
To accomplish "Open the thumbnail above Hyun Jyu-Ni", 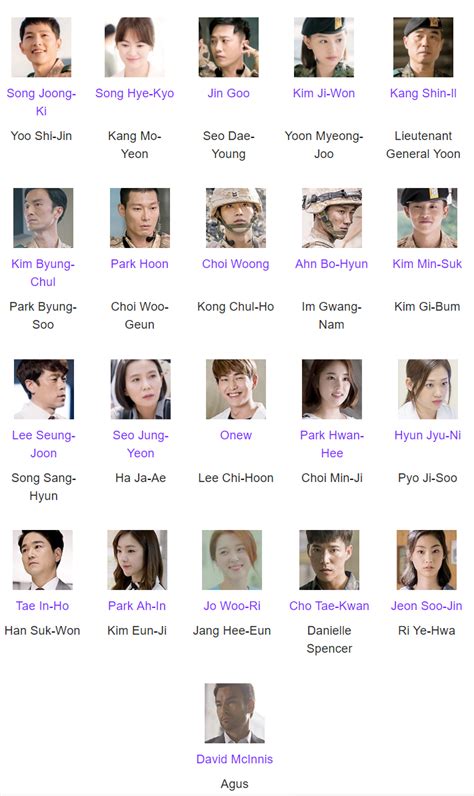I will (428, 389).
